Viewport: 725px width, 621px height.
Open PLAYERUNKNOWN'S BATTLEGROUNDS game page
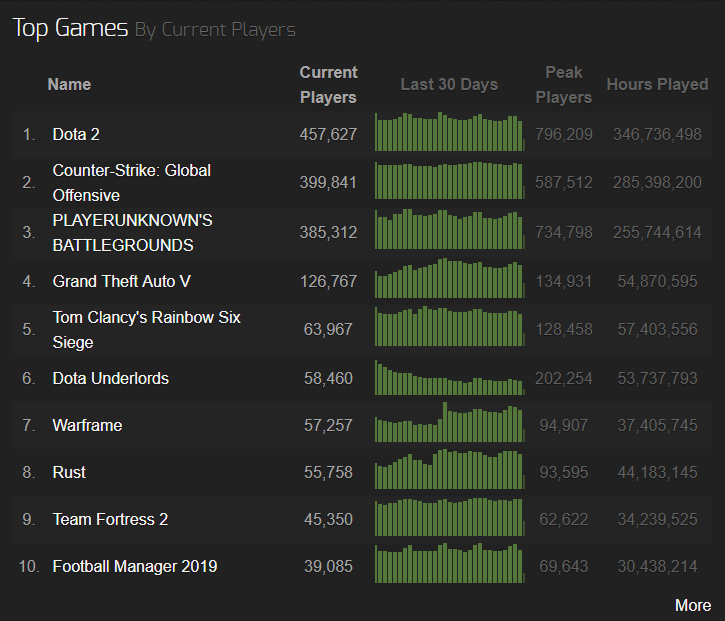pos(132,232)
